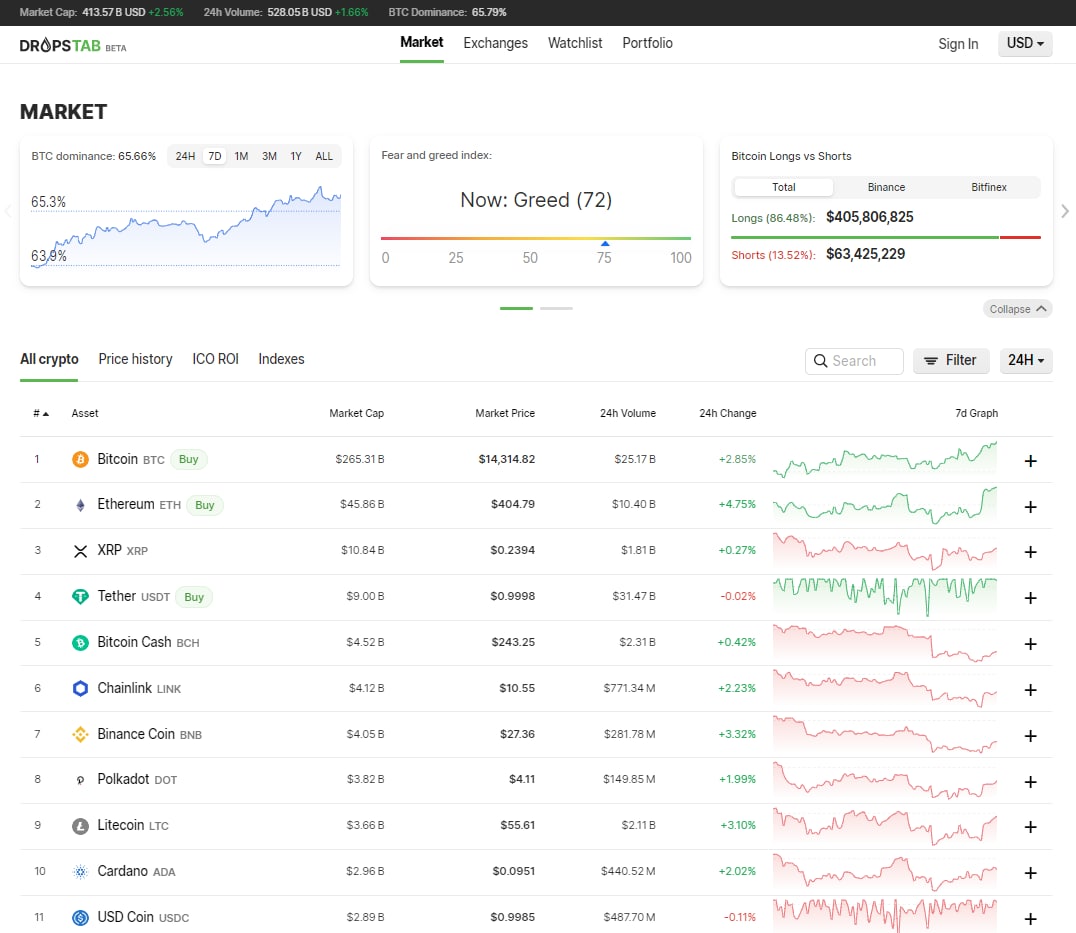The image size is (1076, 933).
Task: Click Buy button next to Ethereum
Action: click(204, 506)
